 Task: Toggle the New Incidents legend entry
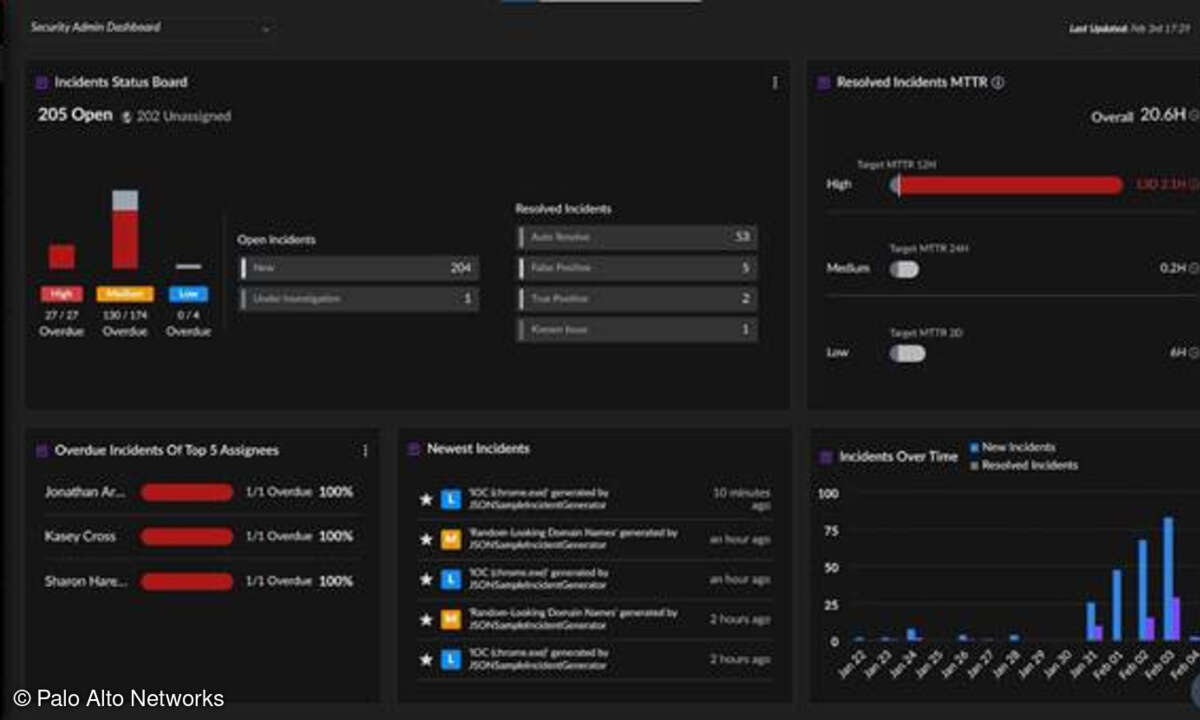click(x=1012, y=447)
